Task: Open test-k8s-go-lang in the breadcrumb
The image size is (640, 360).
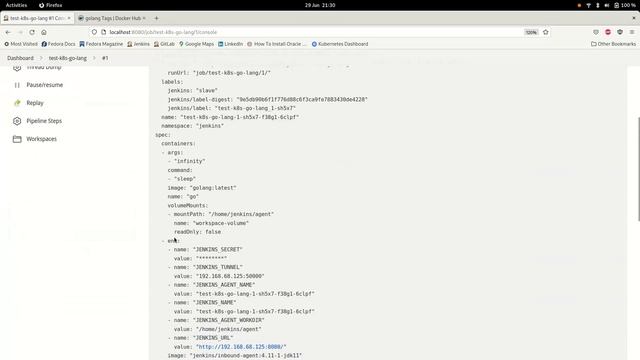Action: point(68,58)
